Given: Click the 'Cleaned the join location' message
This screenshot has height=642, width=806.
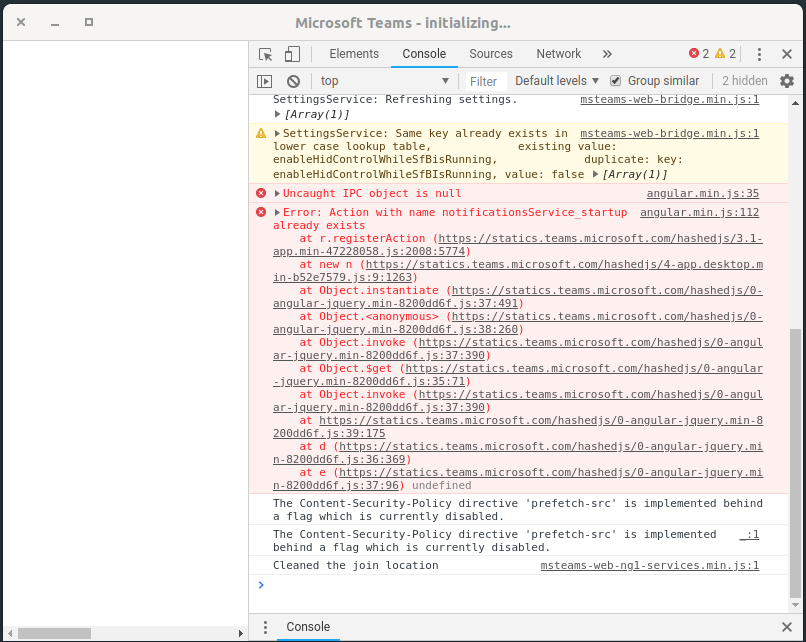Looking at the screenshot, I should (x=356, y=565).
